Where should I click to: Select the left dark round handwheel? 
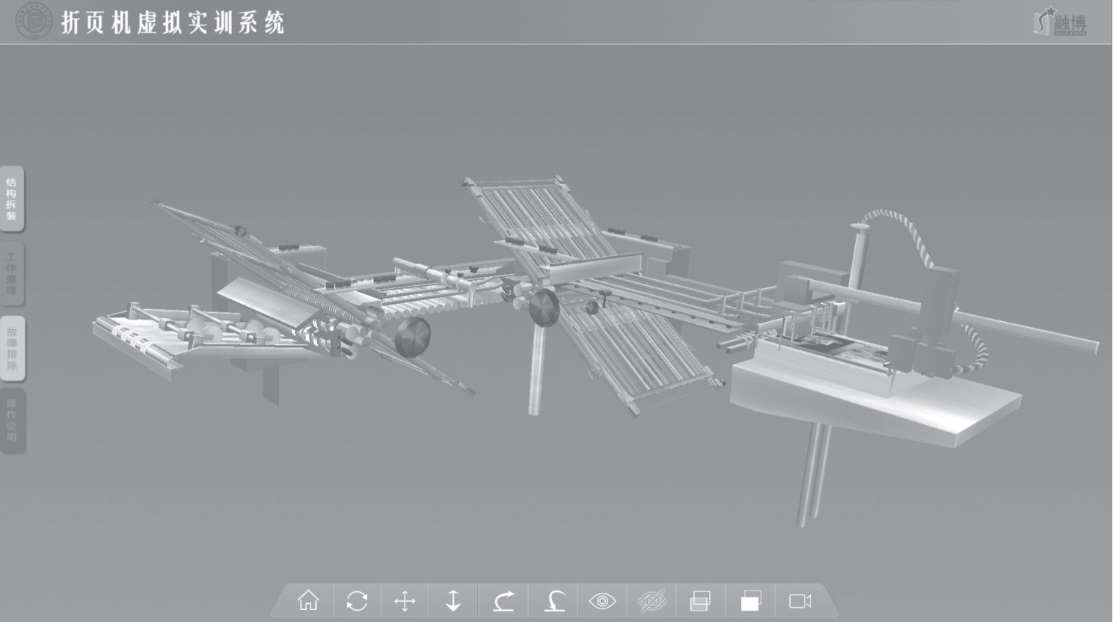(x=412, y=337)
